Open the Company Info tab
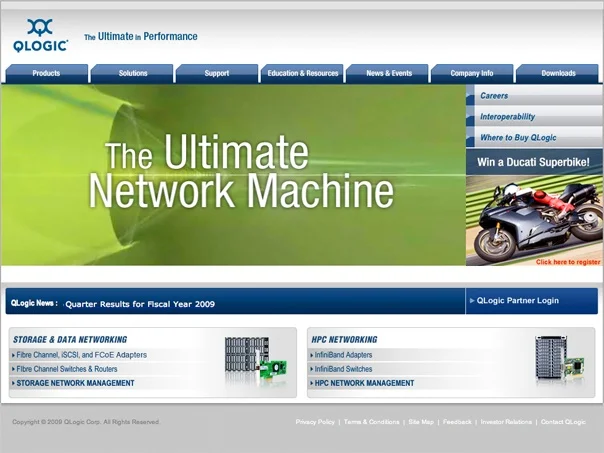604x453 pixels. [472, 73]
